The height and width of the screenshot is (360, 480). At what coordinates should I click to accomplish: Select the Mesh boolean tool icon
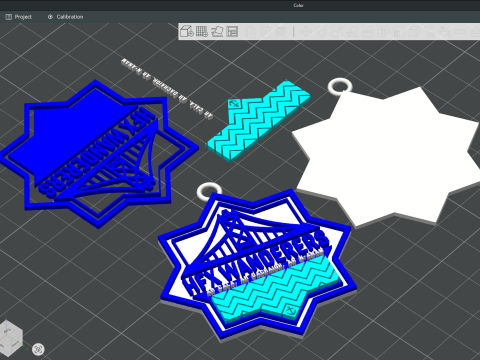point(383,32)
